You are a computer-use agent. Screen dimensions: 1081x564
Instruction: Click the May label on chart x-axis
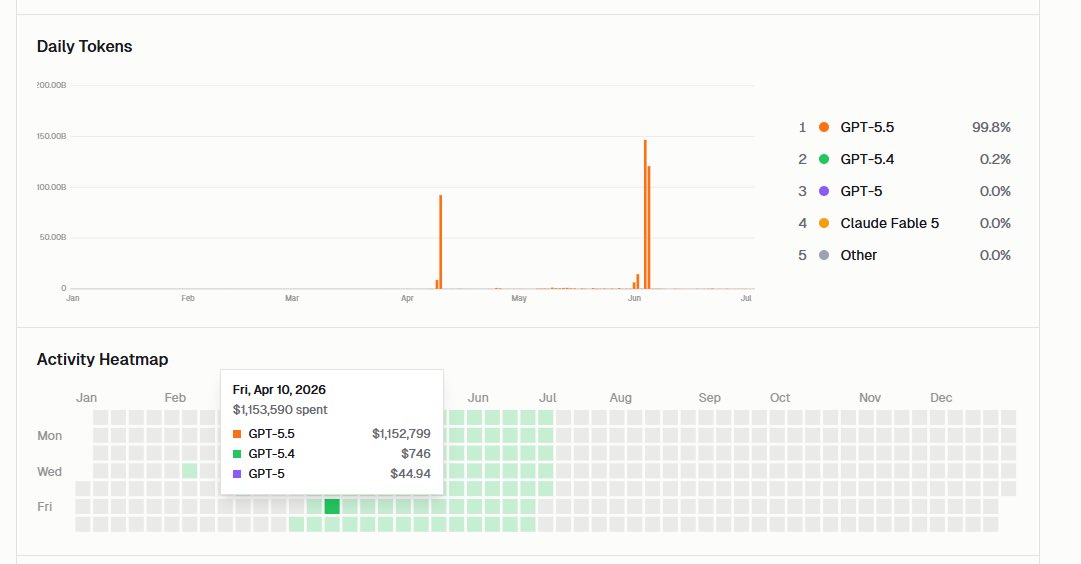tap(518, 299)
